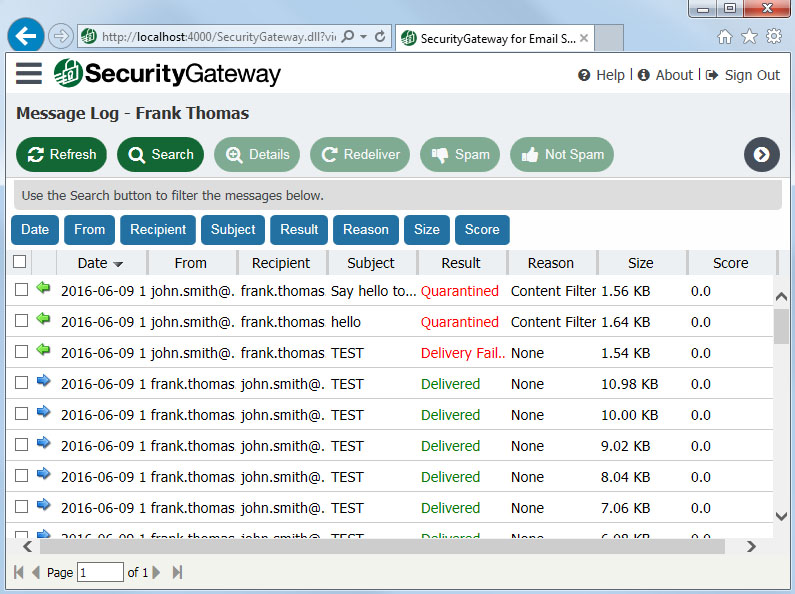Image resolution: width=795 pixels, height=594 pixels.
Task: Open browser favorites star icon
Action: [x=749, y=36]
